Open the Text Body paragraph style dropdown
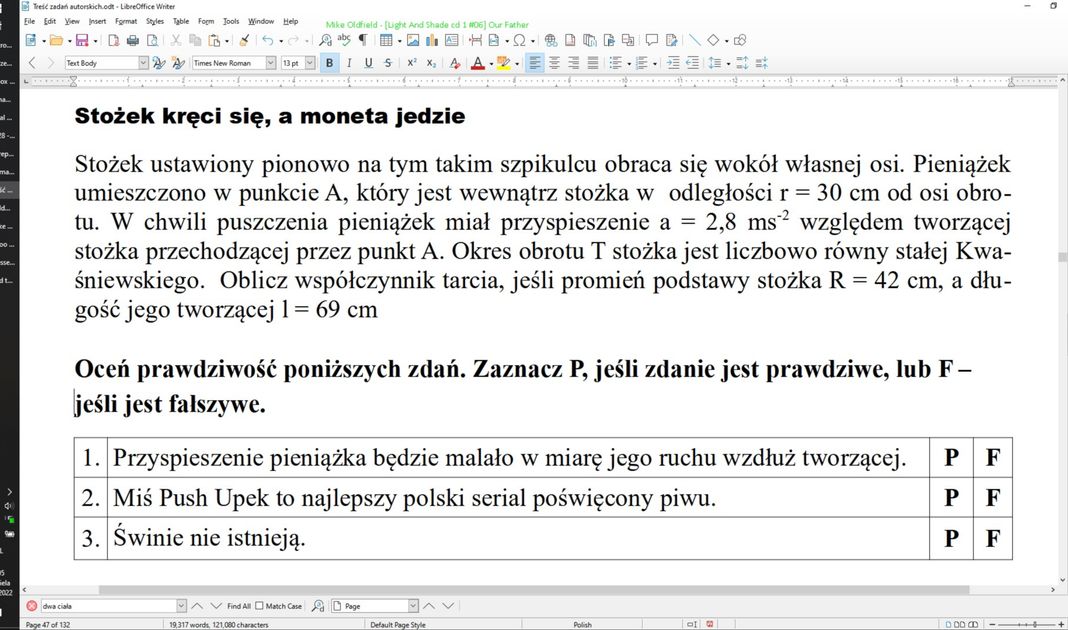 143,63
